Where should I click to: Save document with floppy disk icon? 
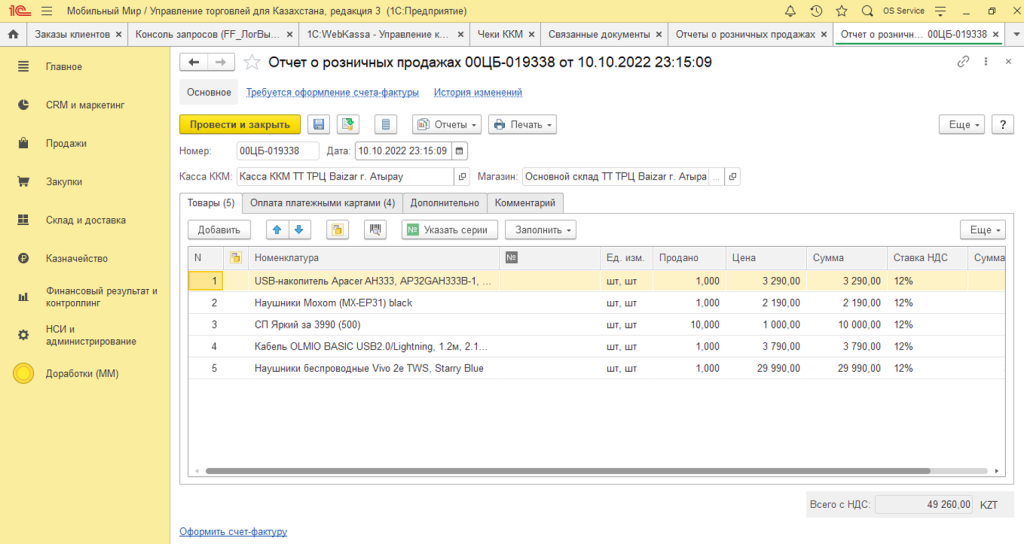tap(319, 124)
